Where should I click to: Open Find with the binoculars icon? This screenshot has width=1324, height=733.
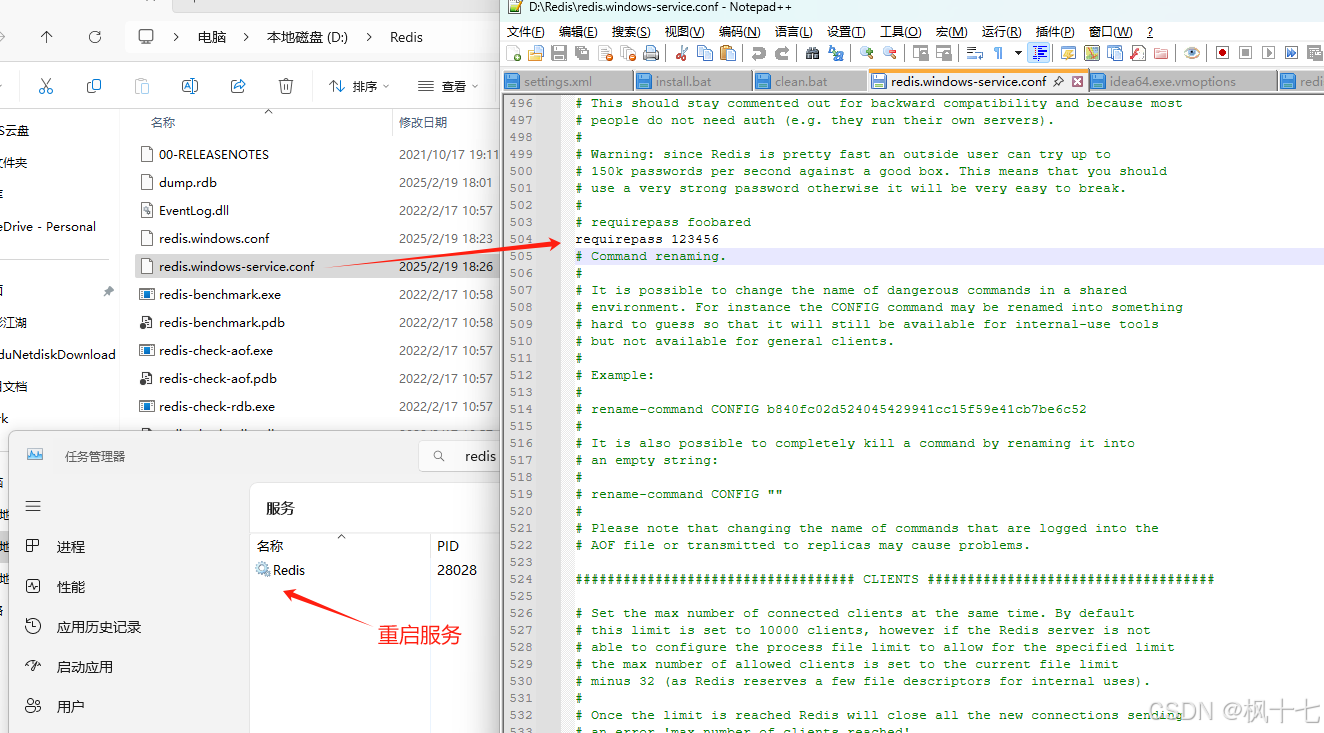pyautogui.click(x=812, y=53)
